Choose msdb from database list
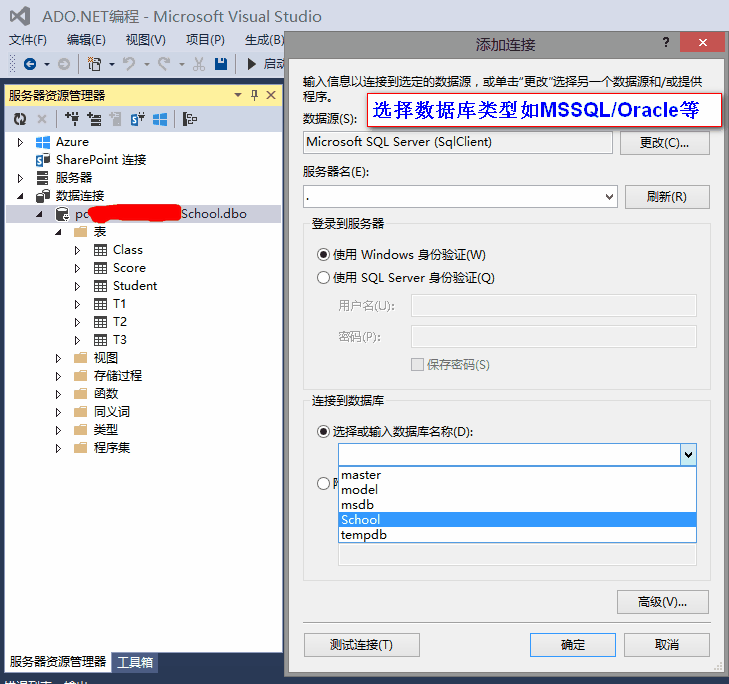The image size is (729, 684). (x=517, y=505)
